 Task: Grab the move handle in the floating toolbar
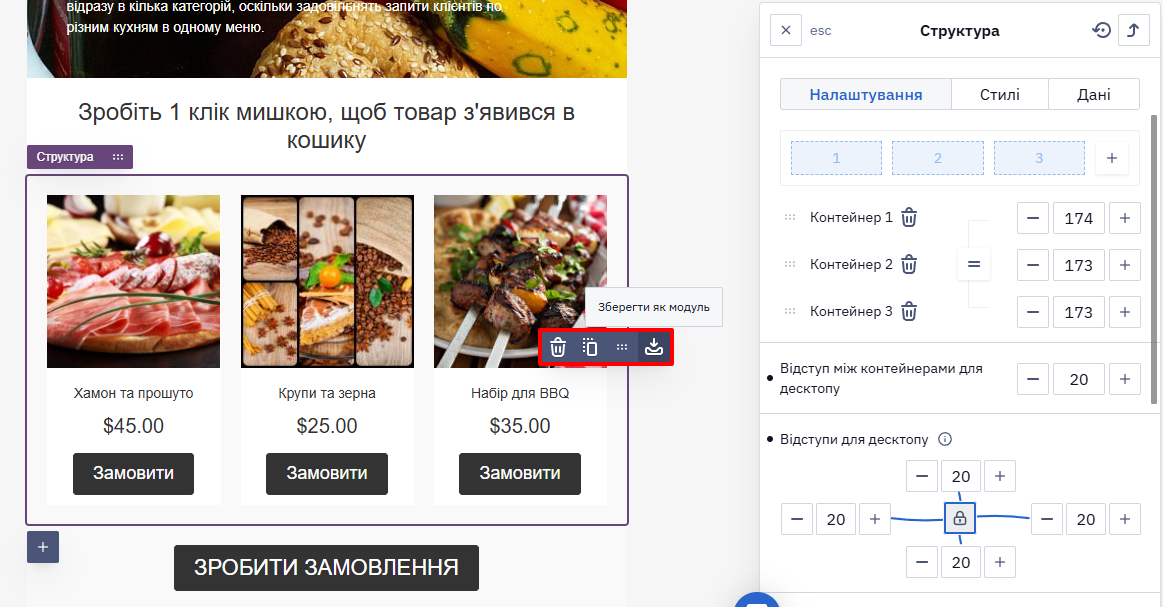pyautogui.click(x=622, y=347)
